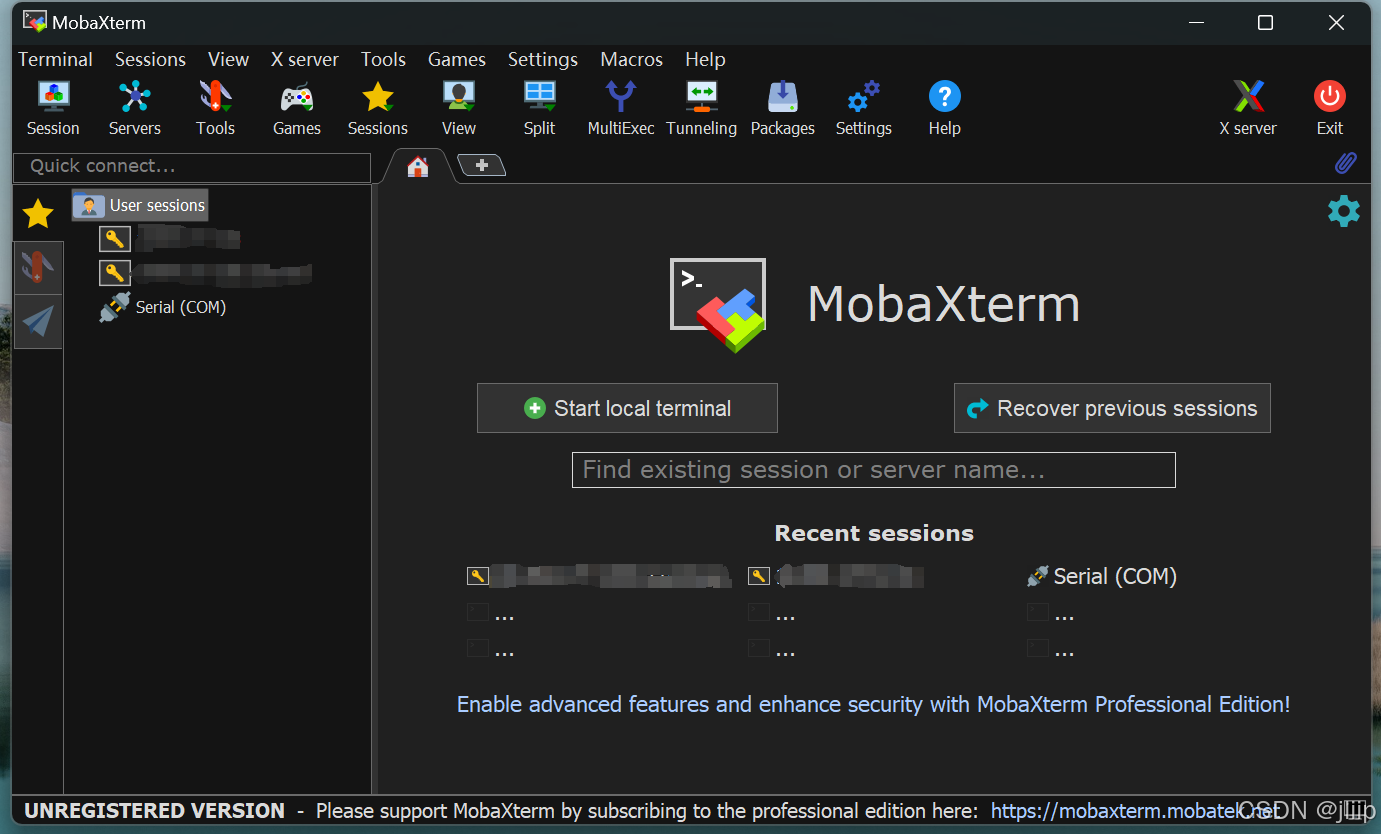Open the Games toolbar icon
This screenshot has width=1381, height=834.
(x=296, y=108)
